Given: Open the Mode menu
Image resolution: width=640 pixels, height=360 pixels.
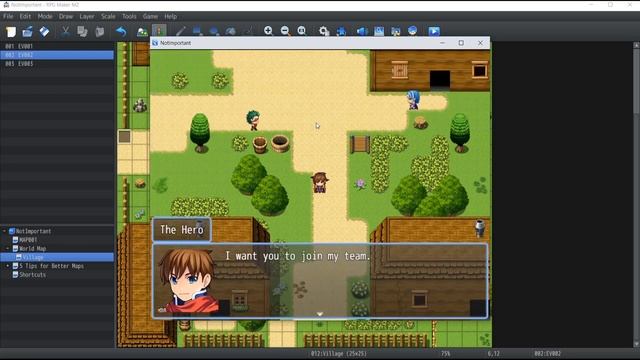Looking at the screenshot, I should (45, 16).
